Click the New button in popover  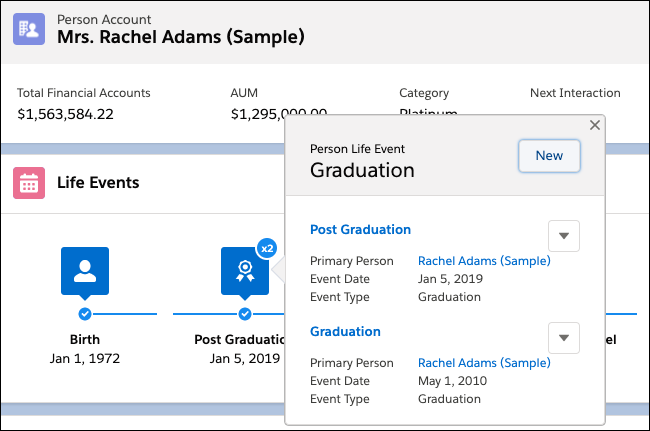(x=549, y=155)
